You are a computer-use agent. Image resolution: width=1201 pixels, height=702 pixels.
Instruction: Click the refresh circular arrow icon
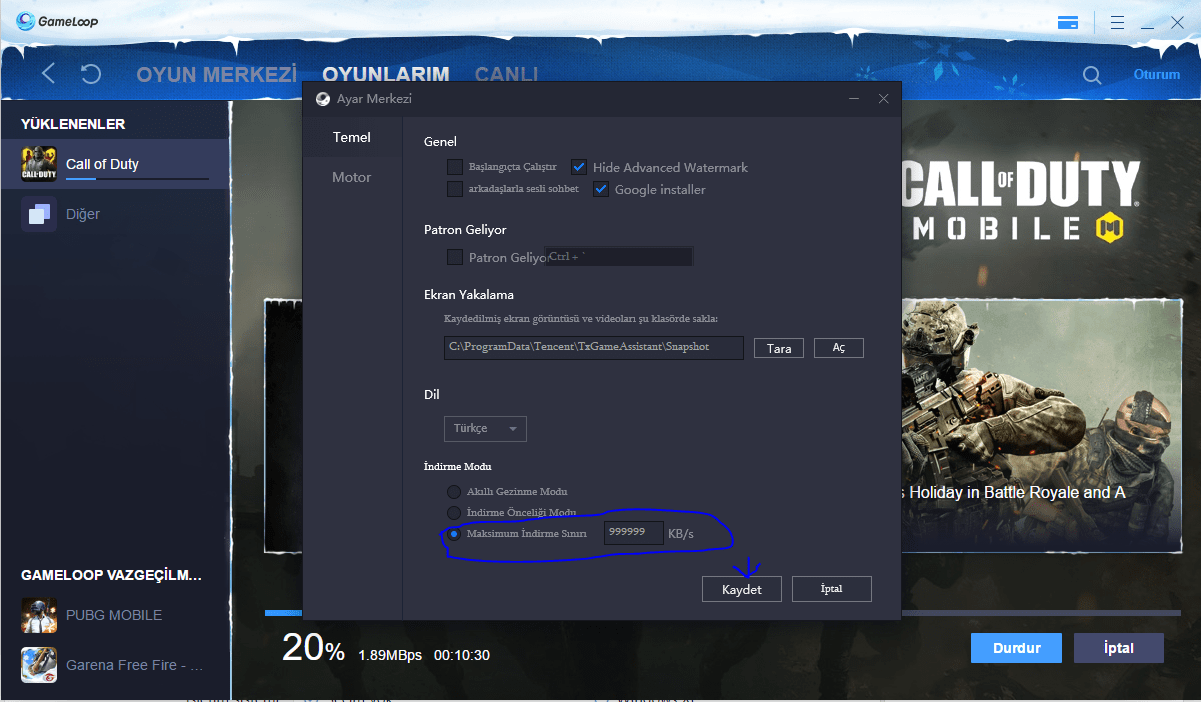pyautogui.click(x=91, y=74)
